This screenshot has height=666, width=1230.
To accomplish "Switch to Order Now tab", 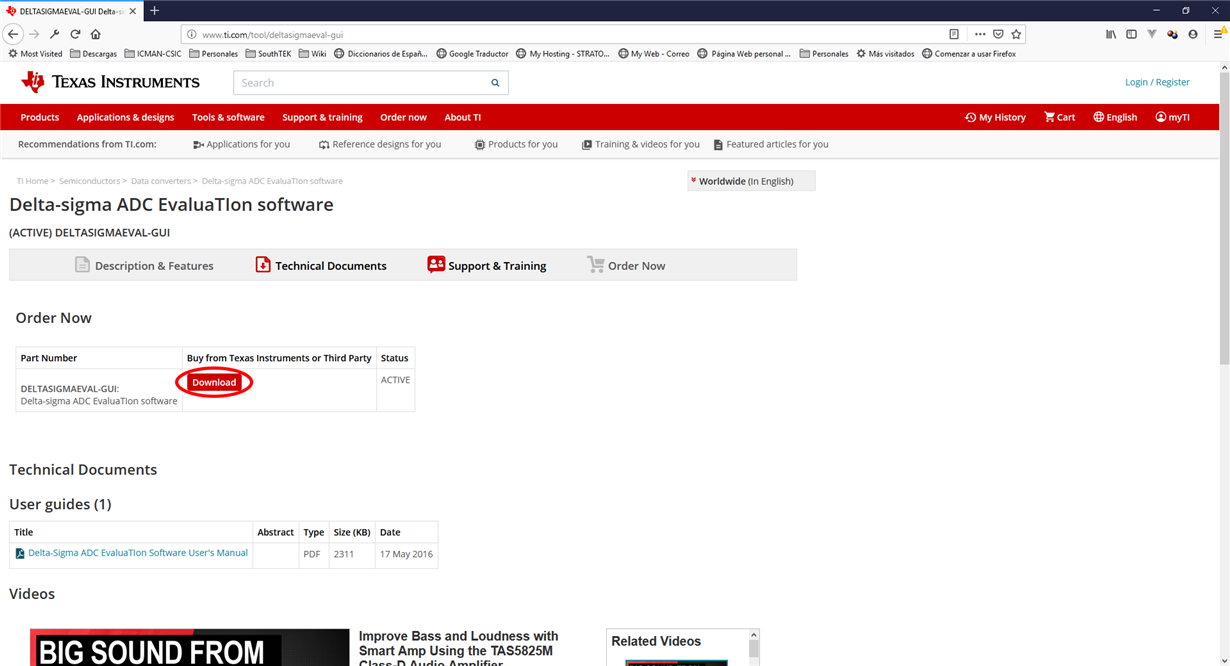I will 626,265.
